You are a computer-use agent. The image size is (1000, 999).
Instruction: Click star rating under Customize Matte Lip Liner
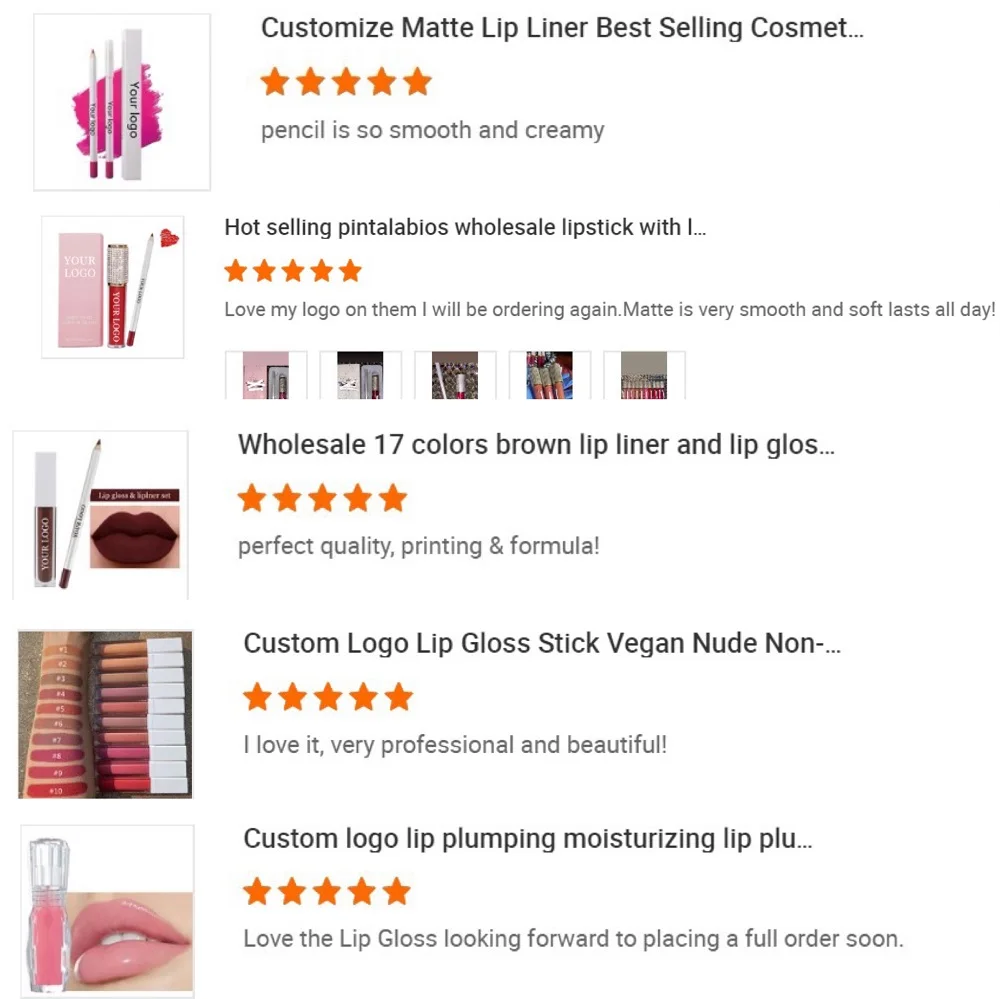click(x=346, y=82)
